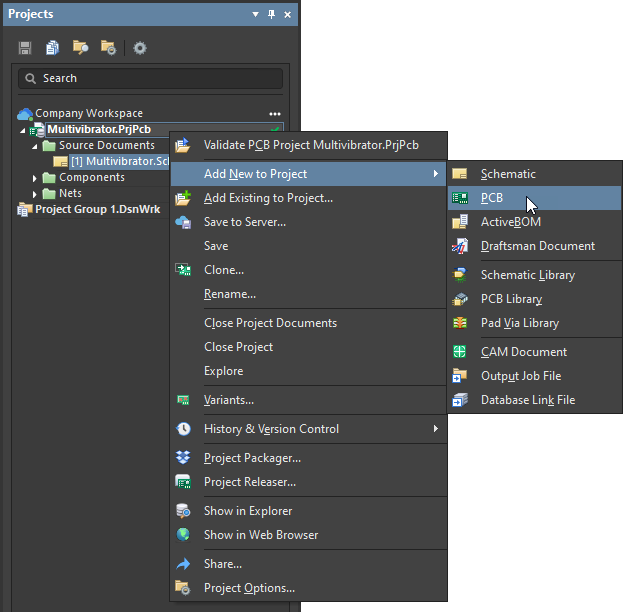This screenshot has height=612, width=623.
Task: Open the Projects panel dropdown arrow
Action: click(255, 15)
